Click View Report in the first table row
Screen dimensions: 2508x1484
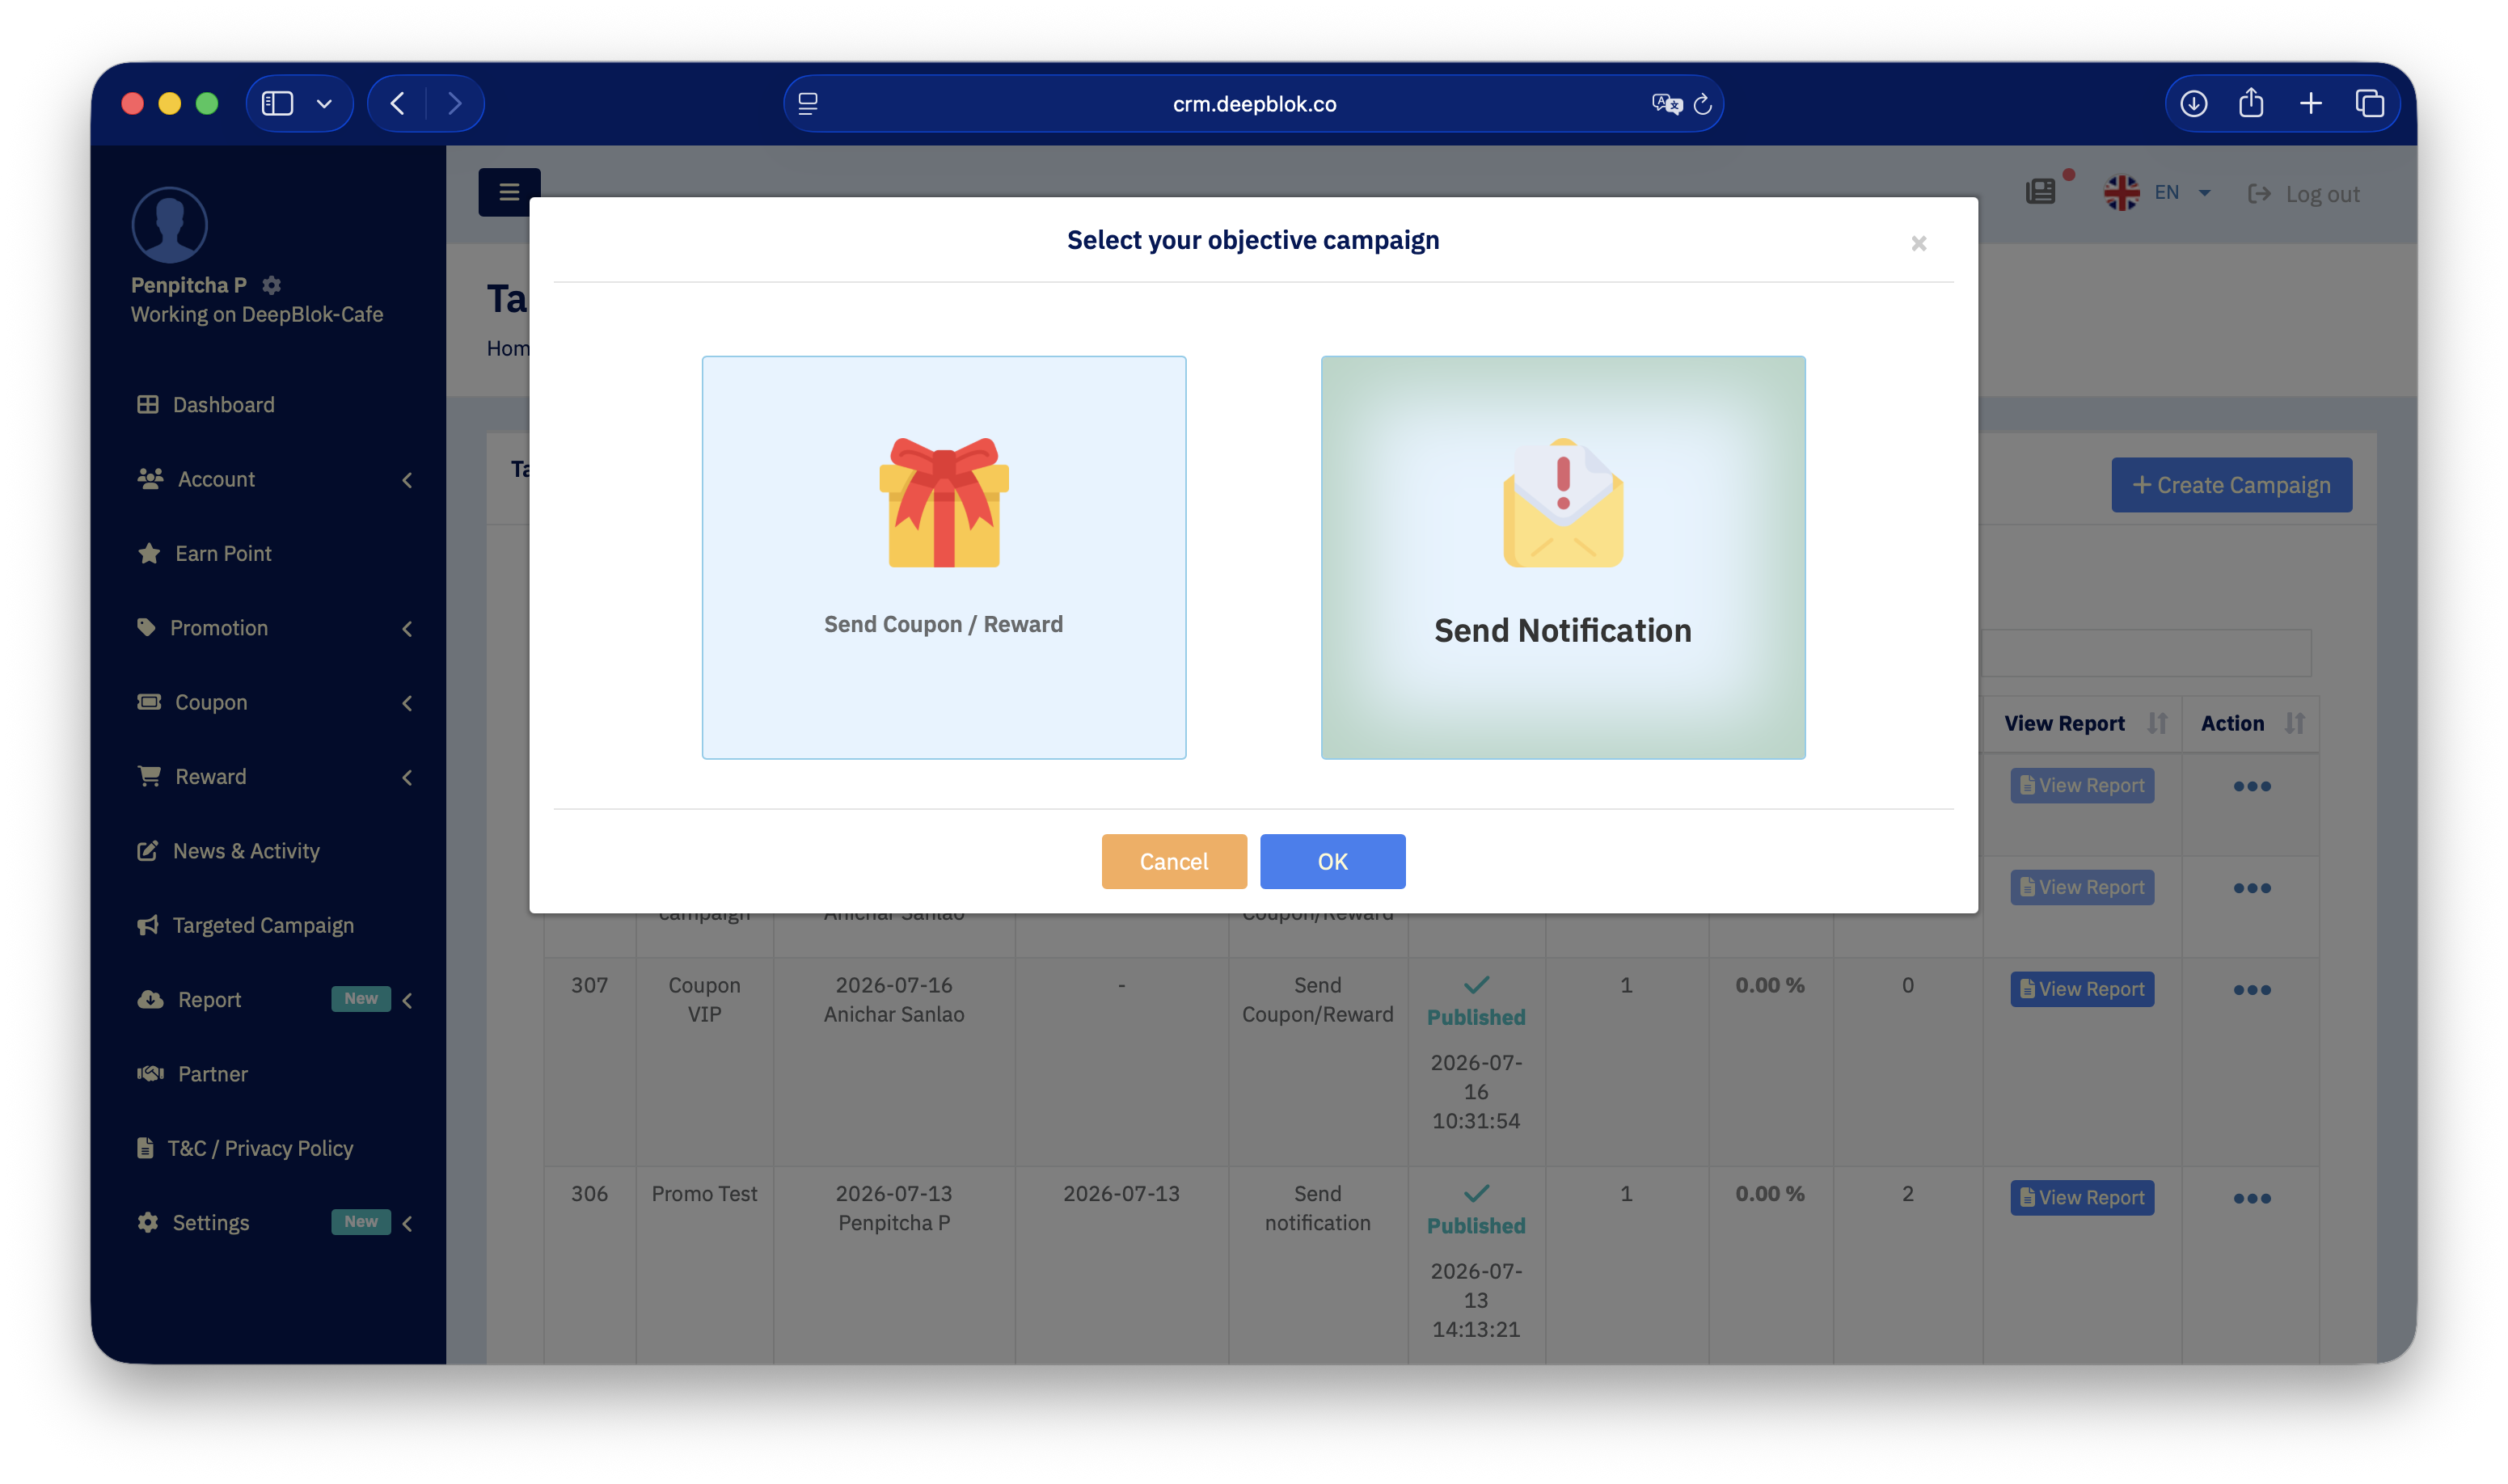(x=2082, y=785)
